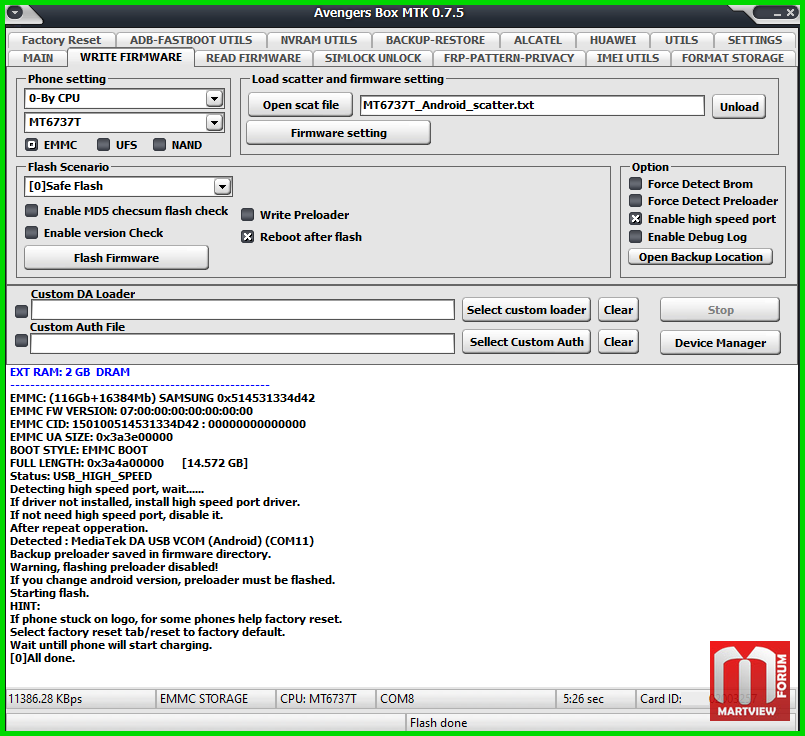Expand the MT6737T CPU model dropdown
The width and height of the screenshot is (805, 736).
214,122
